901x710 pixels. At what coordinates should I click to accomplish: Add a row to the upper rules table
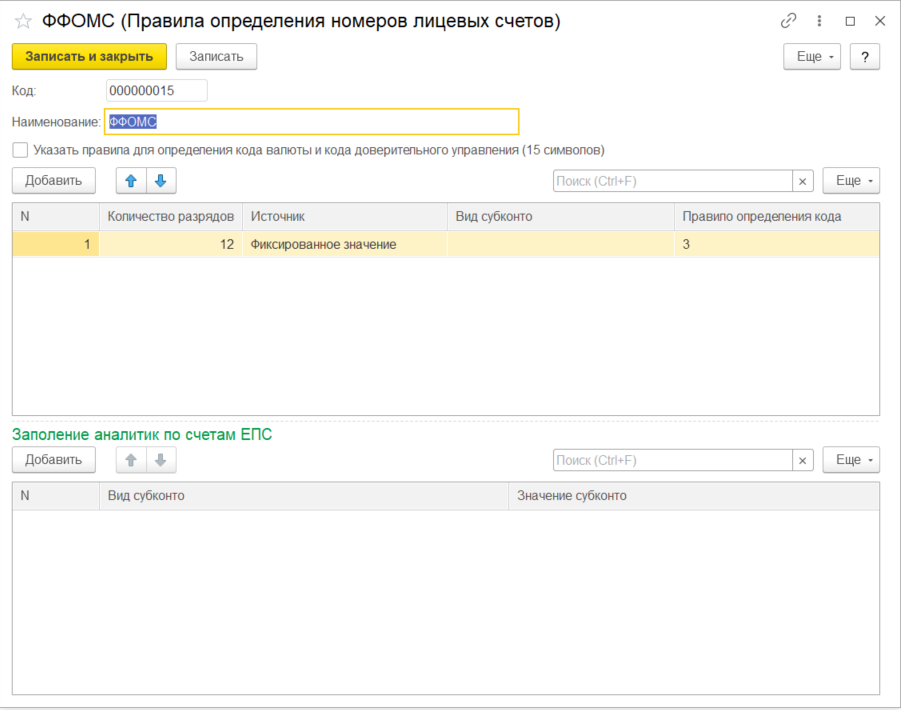coord(53,180)
